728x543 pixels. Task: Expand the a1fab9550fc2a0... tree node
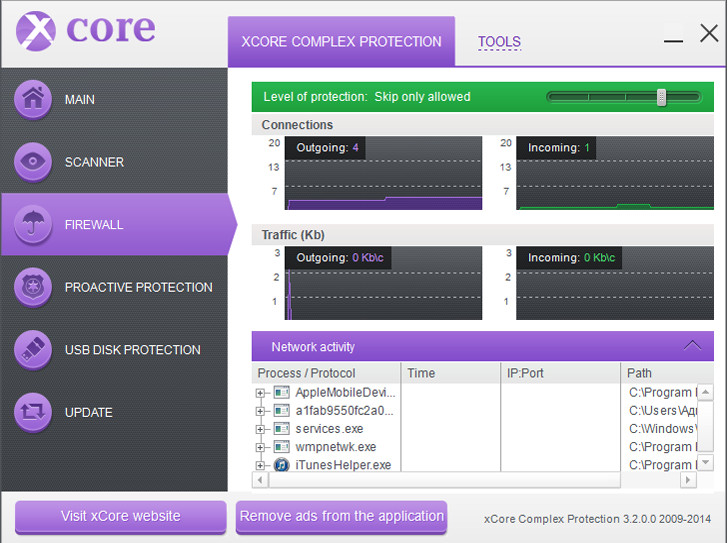260,411
